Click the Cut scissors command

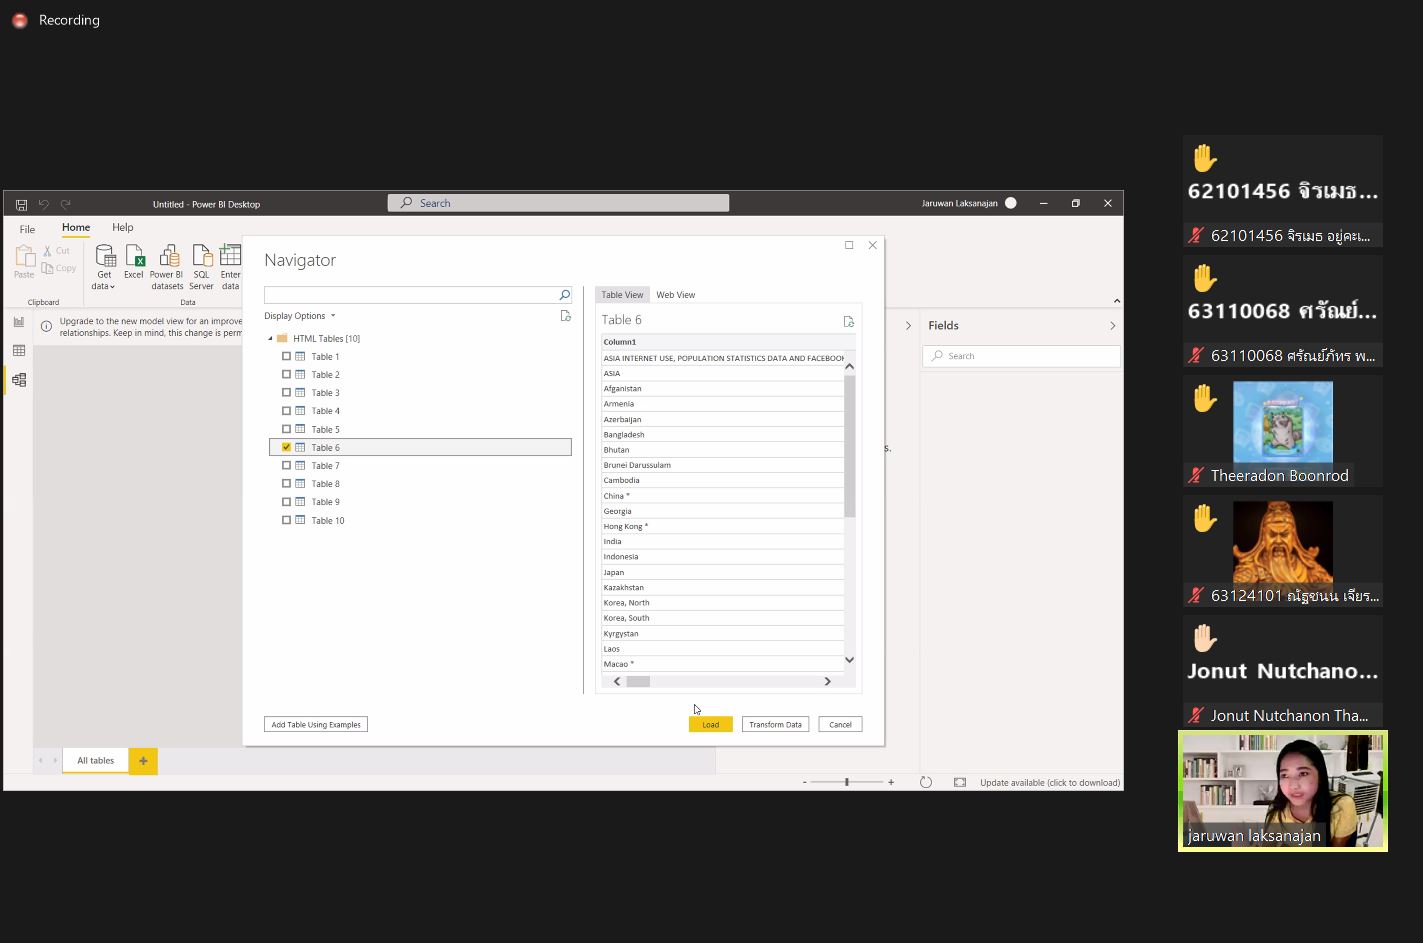tap(57, 251)
